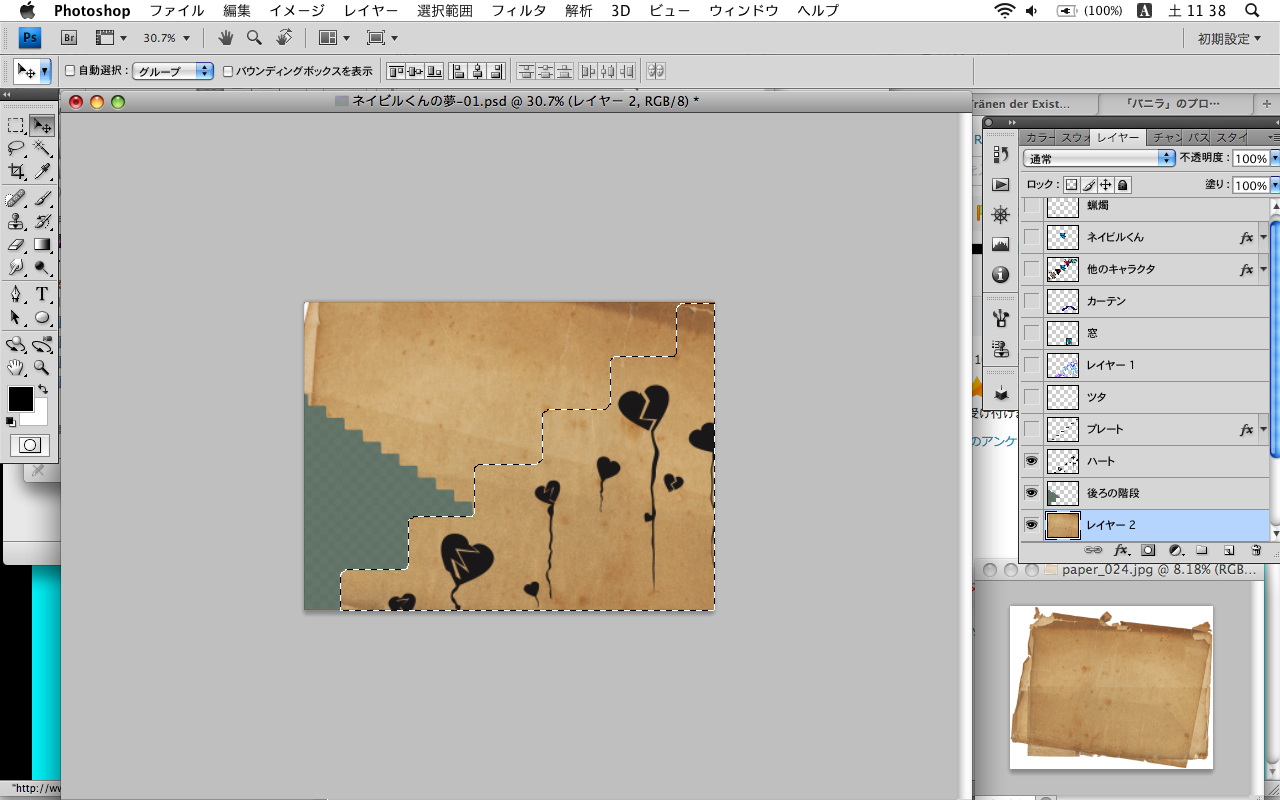Open the フィルタ menu
Screen dimensions: 1280x800
point(518,11)
